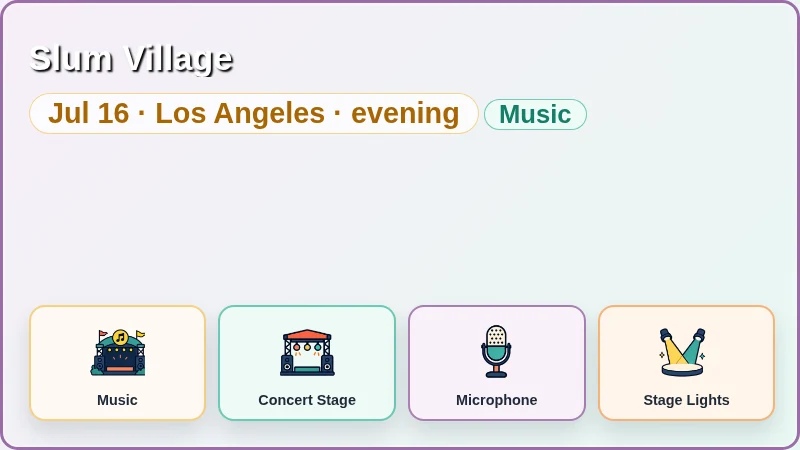The image size is (800, 450).
Task: Click the left speaker on Concert Stage icon
Action: point(287,364)
